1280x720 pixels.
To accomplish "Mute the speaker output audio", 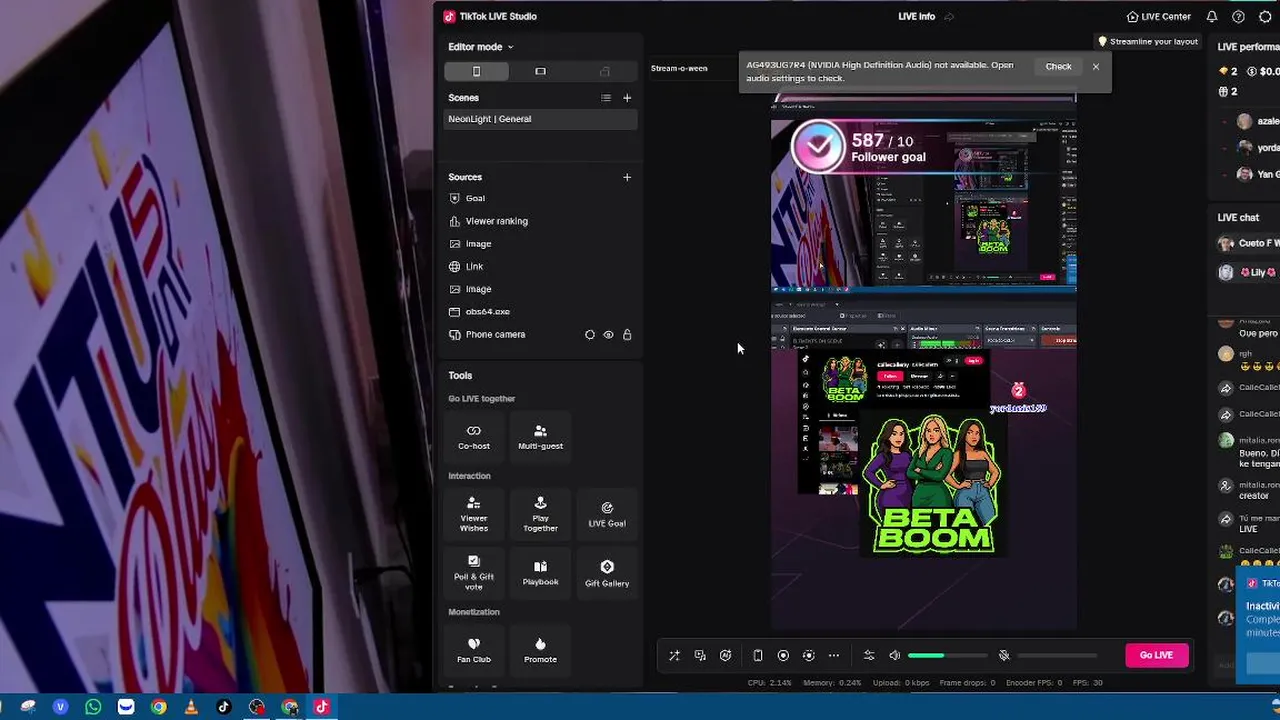I will pos(895,656).
